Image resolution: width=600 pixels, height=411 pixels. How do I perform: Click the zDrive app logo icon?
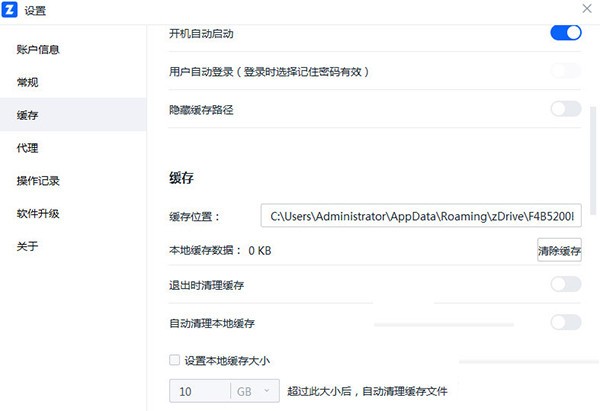12,11
